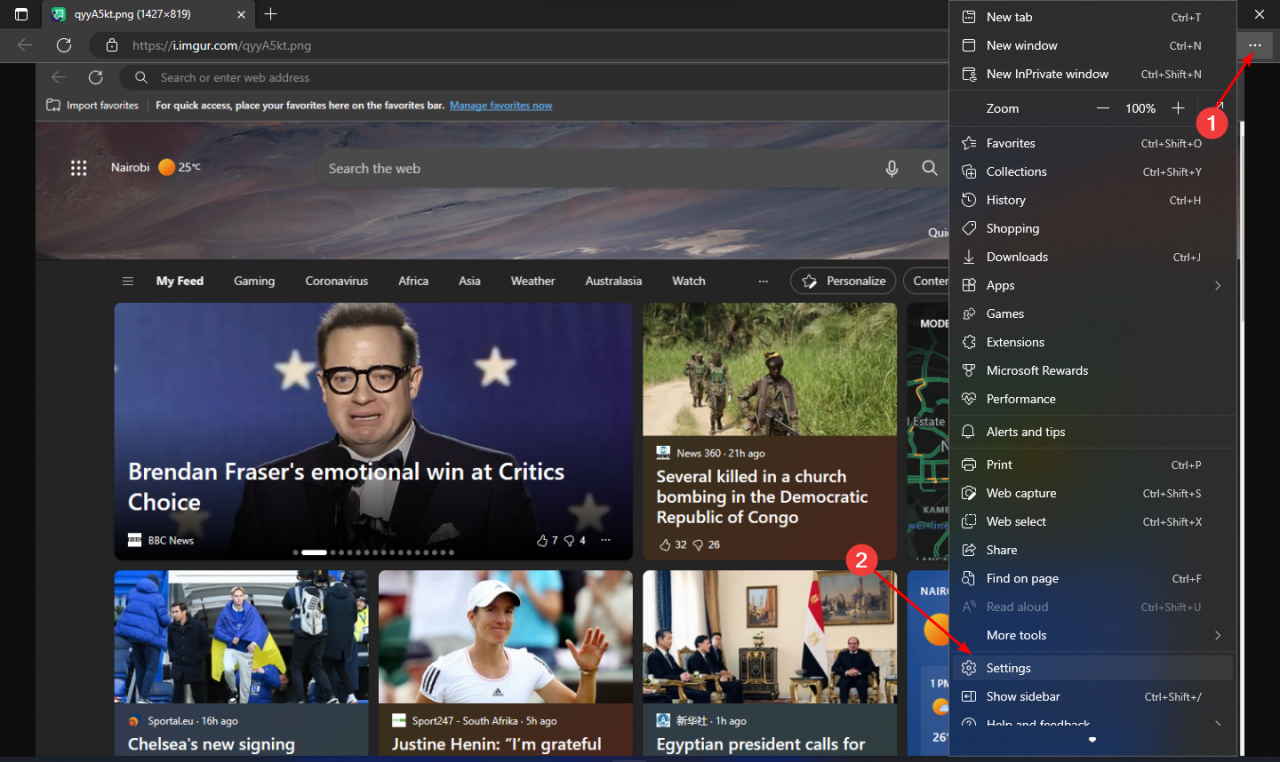This screenshot has height=762, width=1280.
Task: Increase zoom with the plus control
Action: click(x=1178, y=108)
